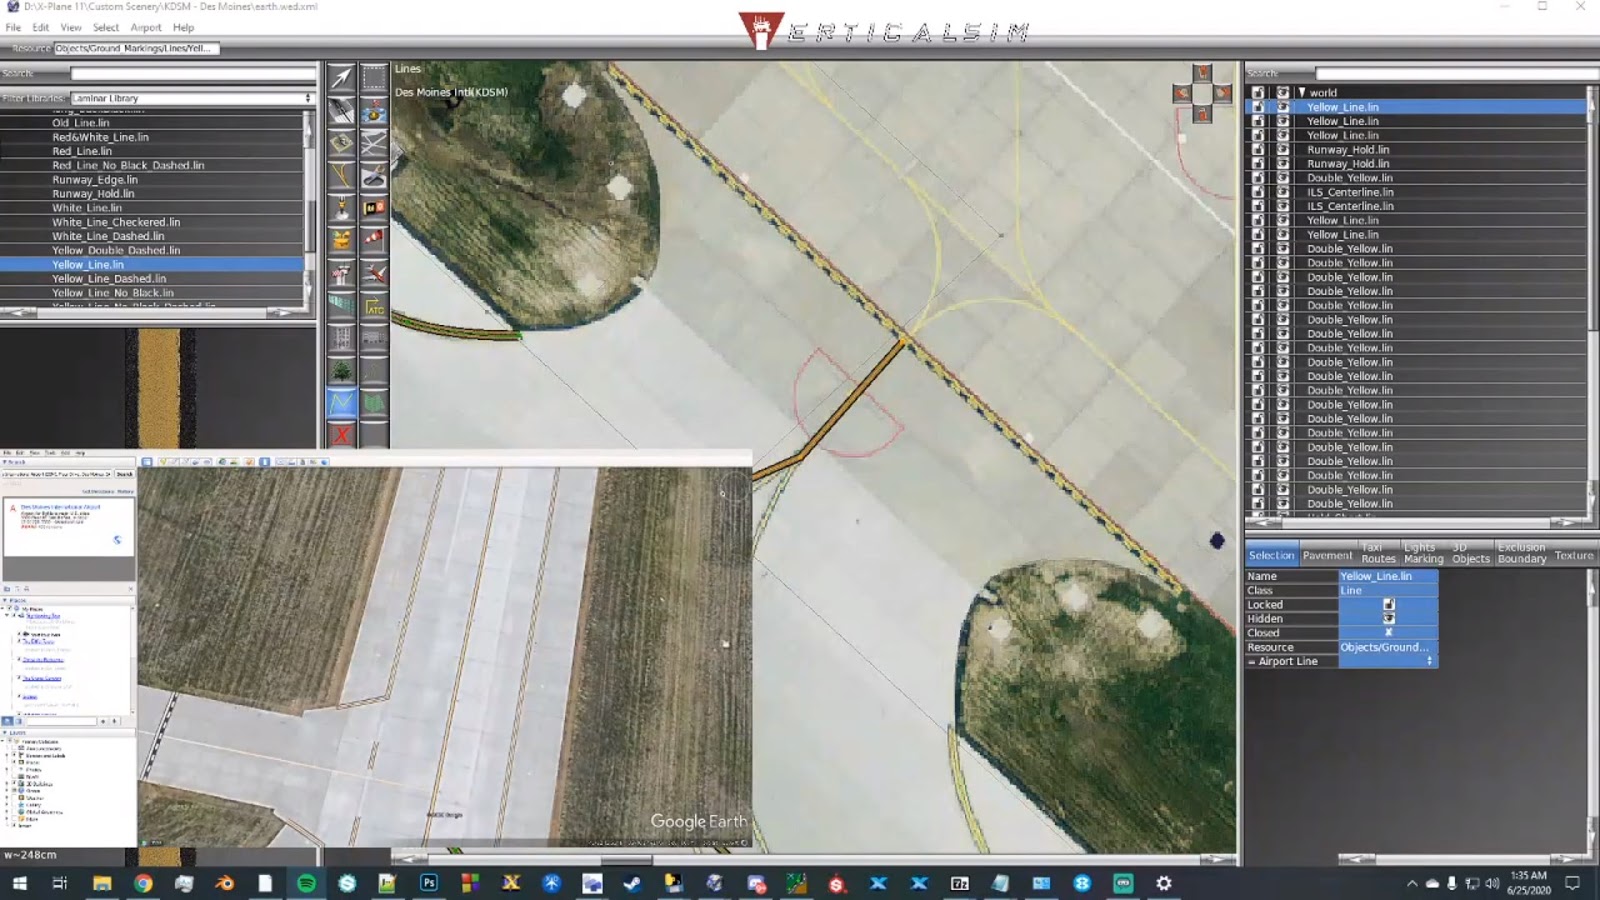
Task: Switch to the Lights Marking tab
Action: click(1423, 553)
